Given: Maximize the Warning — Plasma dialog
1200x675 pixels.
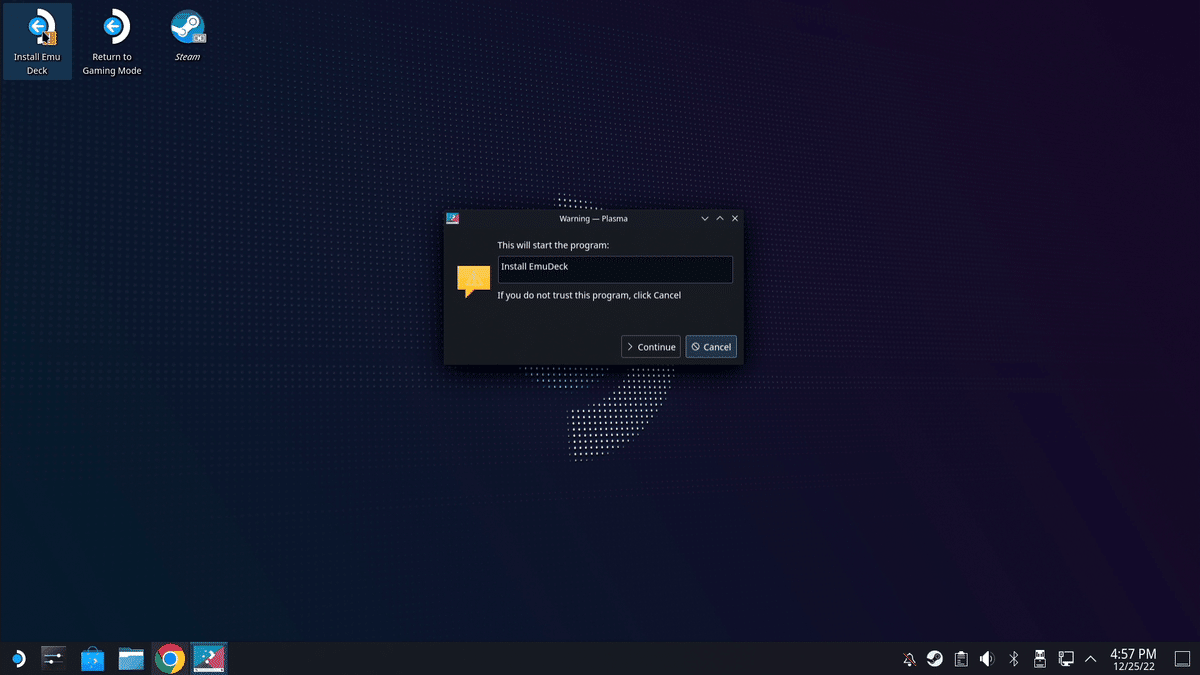Looking at the screenshot, I should 720,218.
